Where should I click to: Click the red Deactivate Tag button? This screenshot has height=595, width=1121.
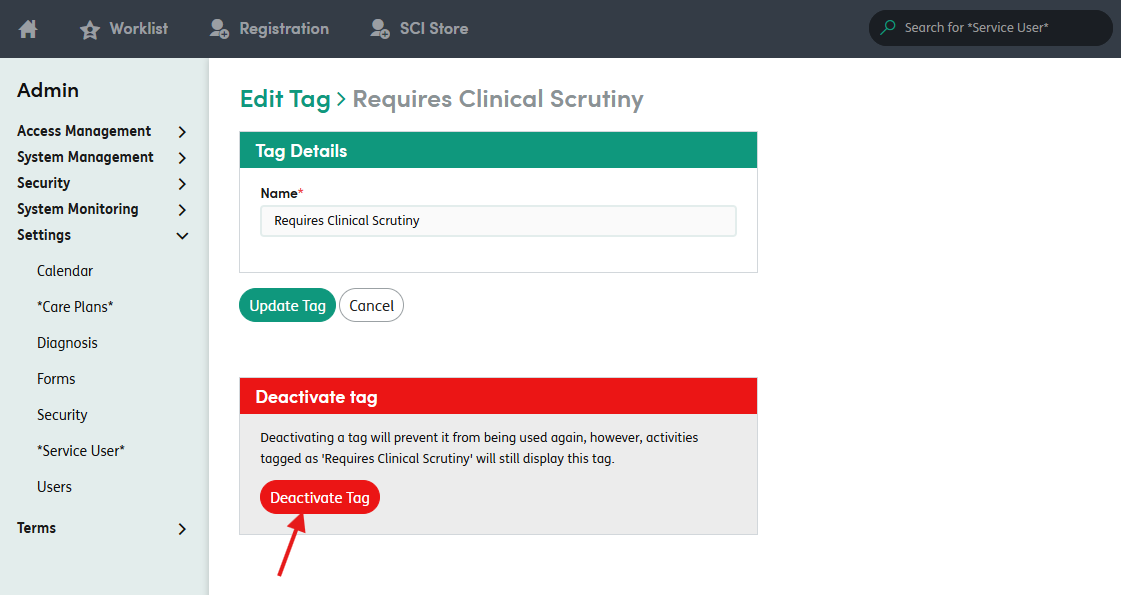tap(320, 497)
